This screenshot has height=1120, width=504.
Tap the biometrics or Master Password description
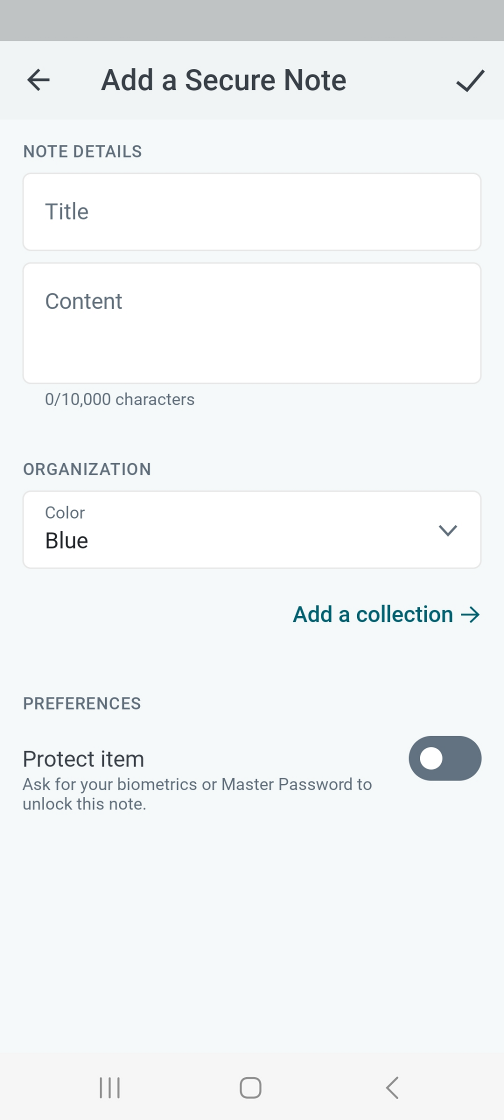pos(197,794)
